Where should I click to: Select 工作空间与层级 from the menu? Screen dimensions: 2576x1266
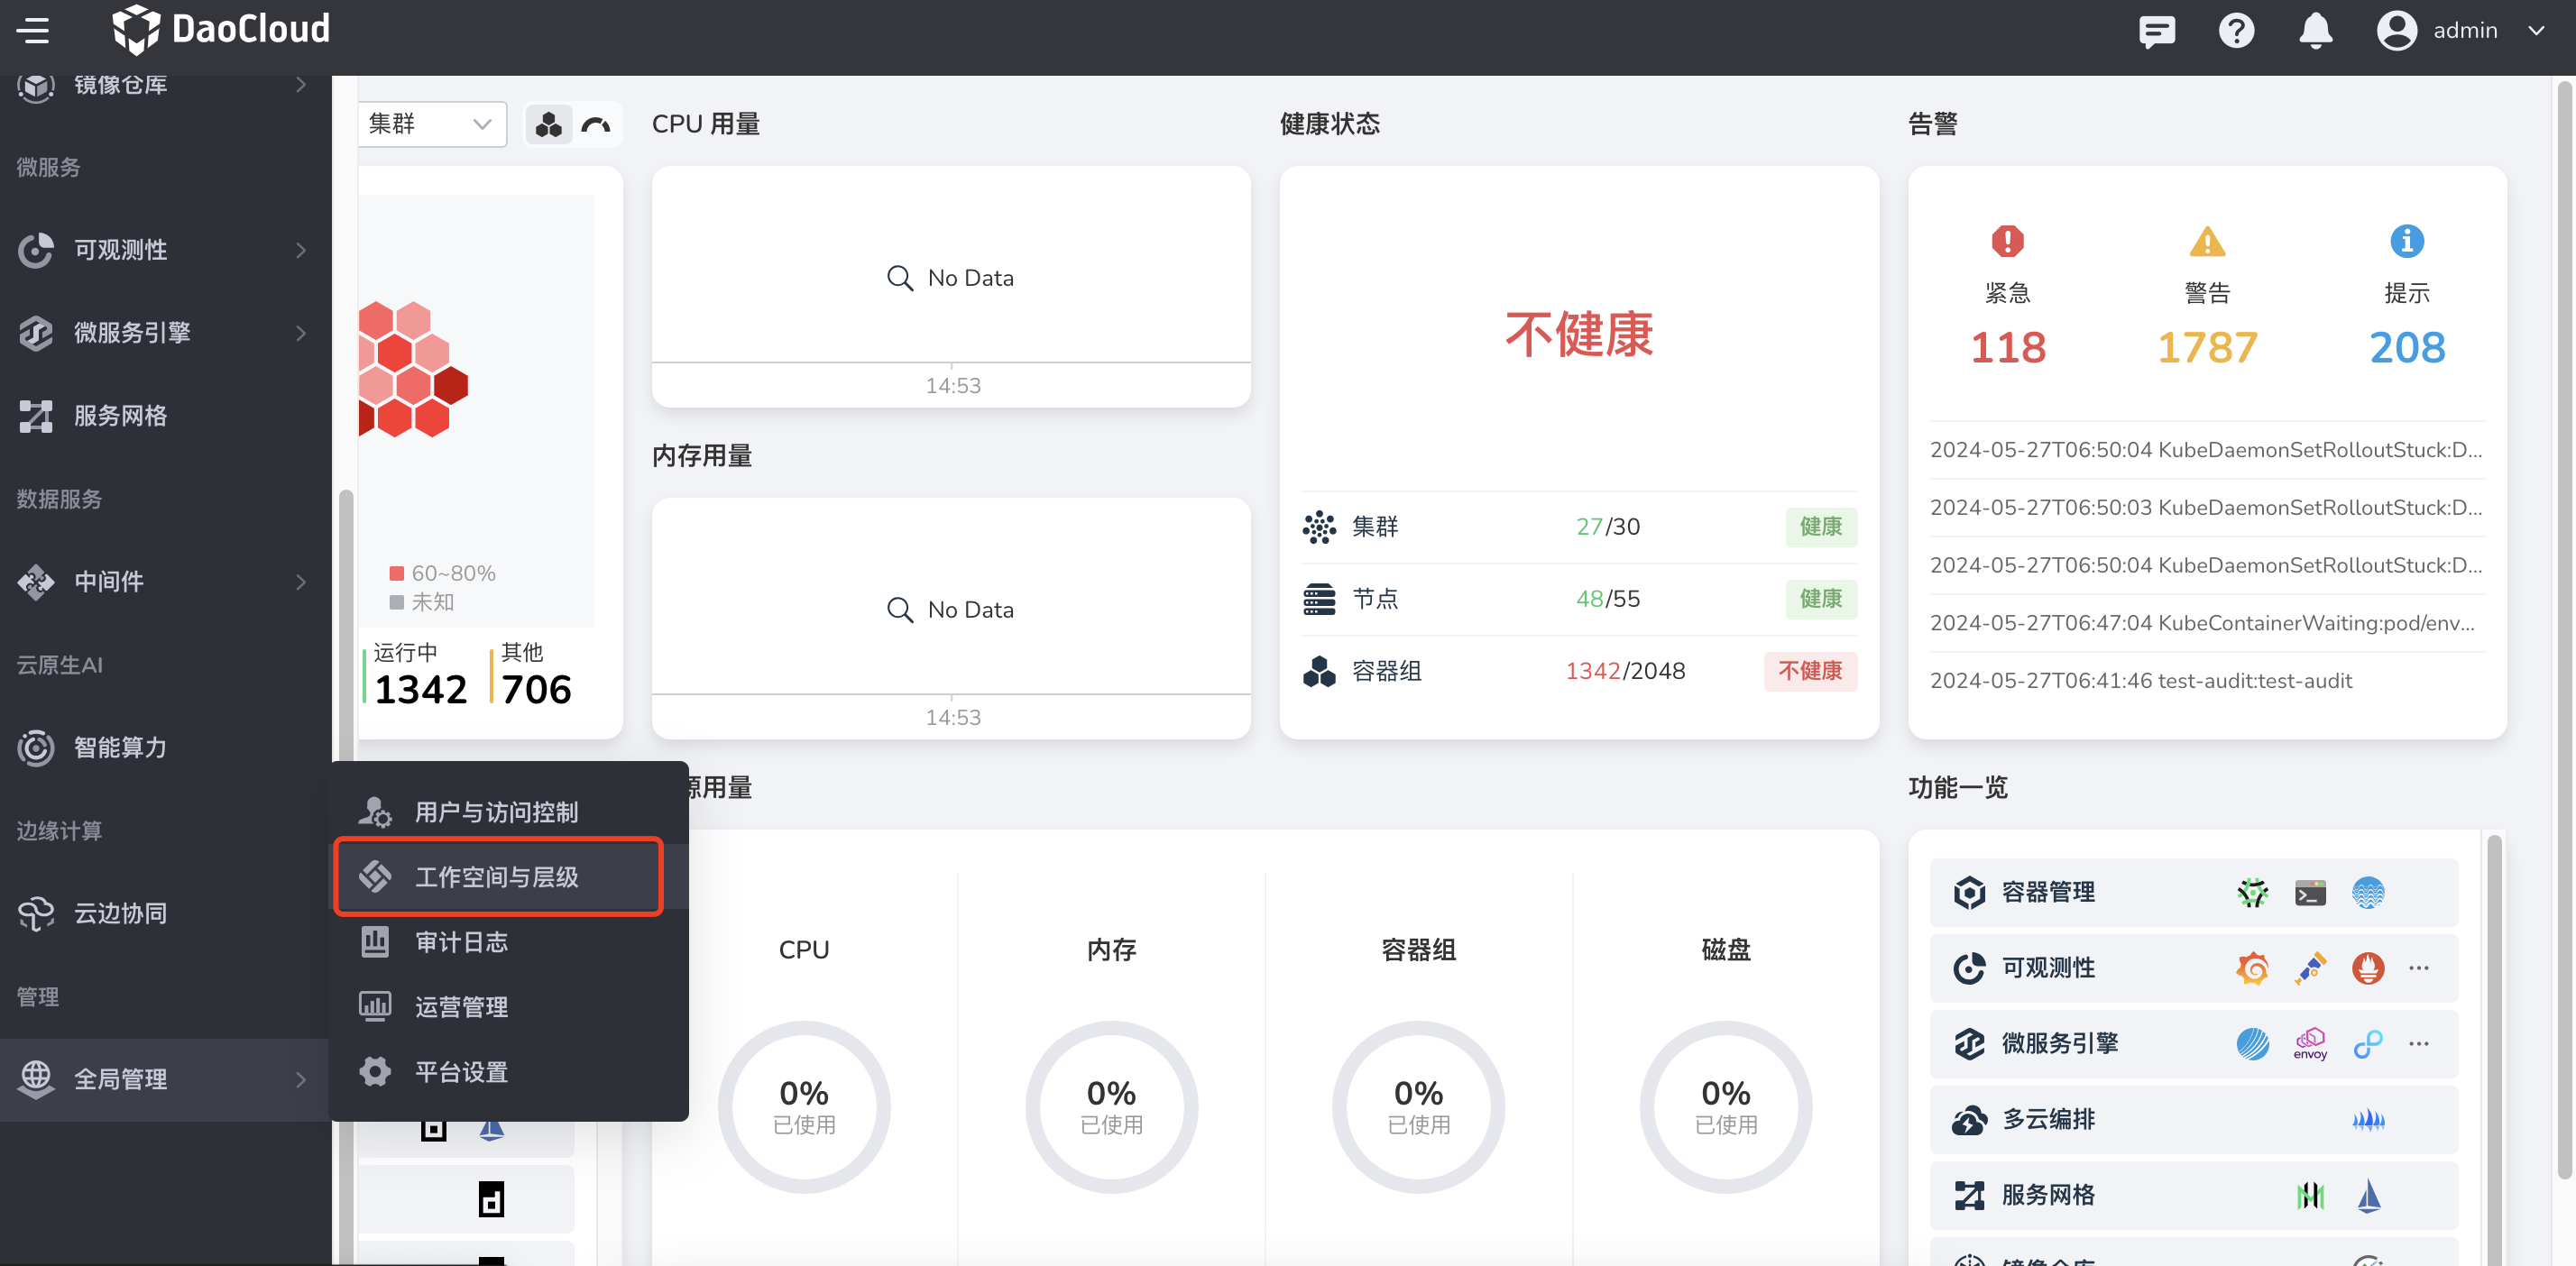(x=497, y=876)
